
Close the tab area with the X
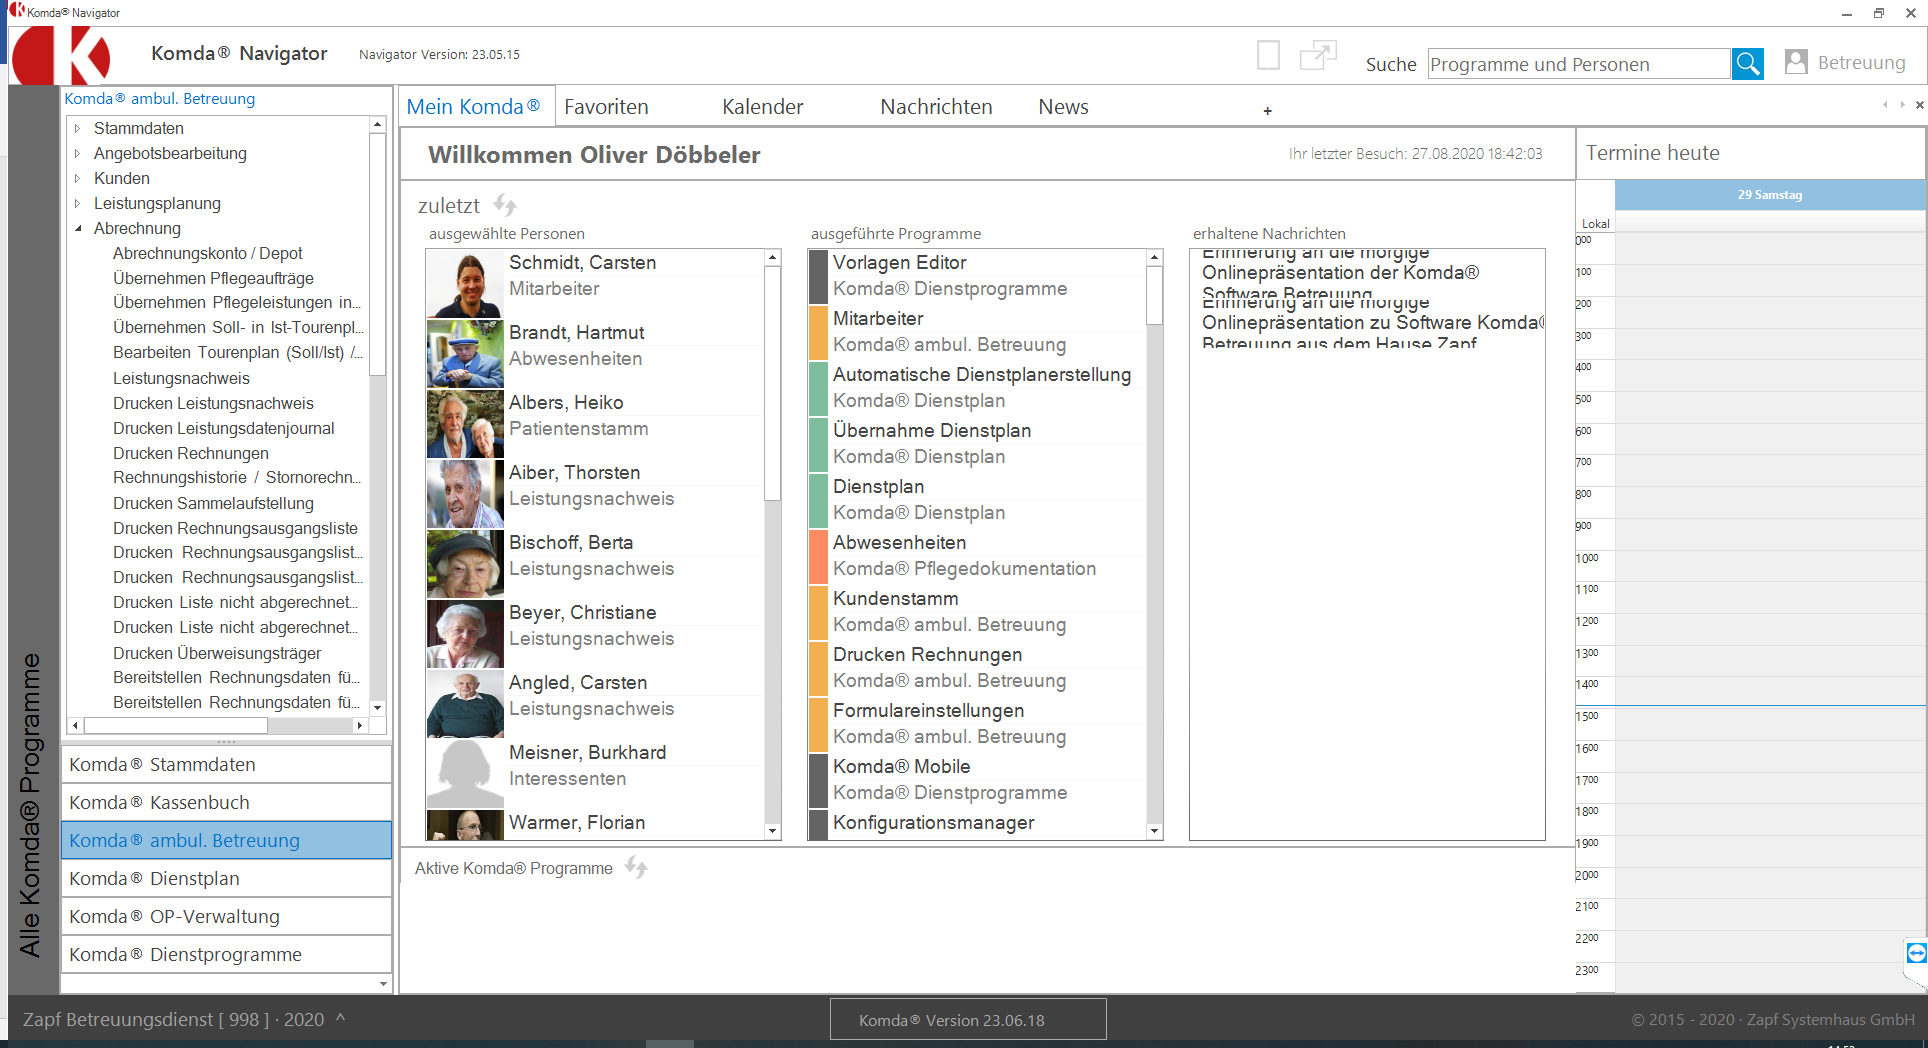pos(1919,105)
